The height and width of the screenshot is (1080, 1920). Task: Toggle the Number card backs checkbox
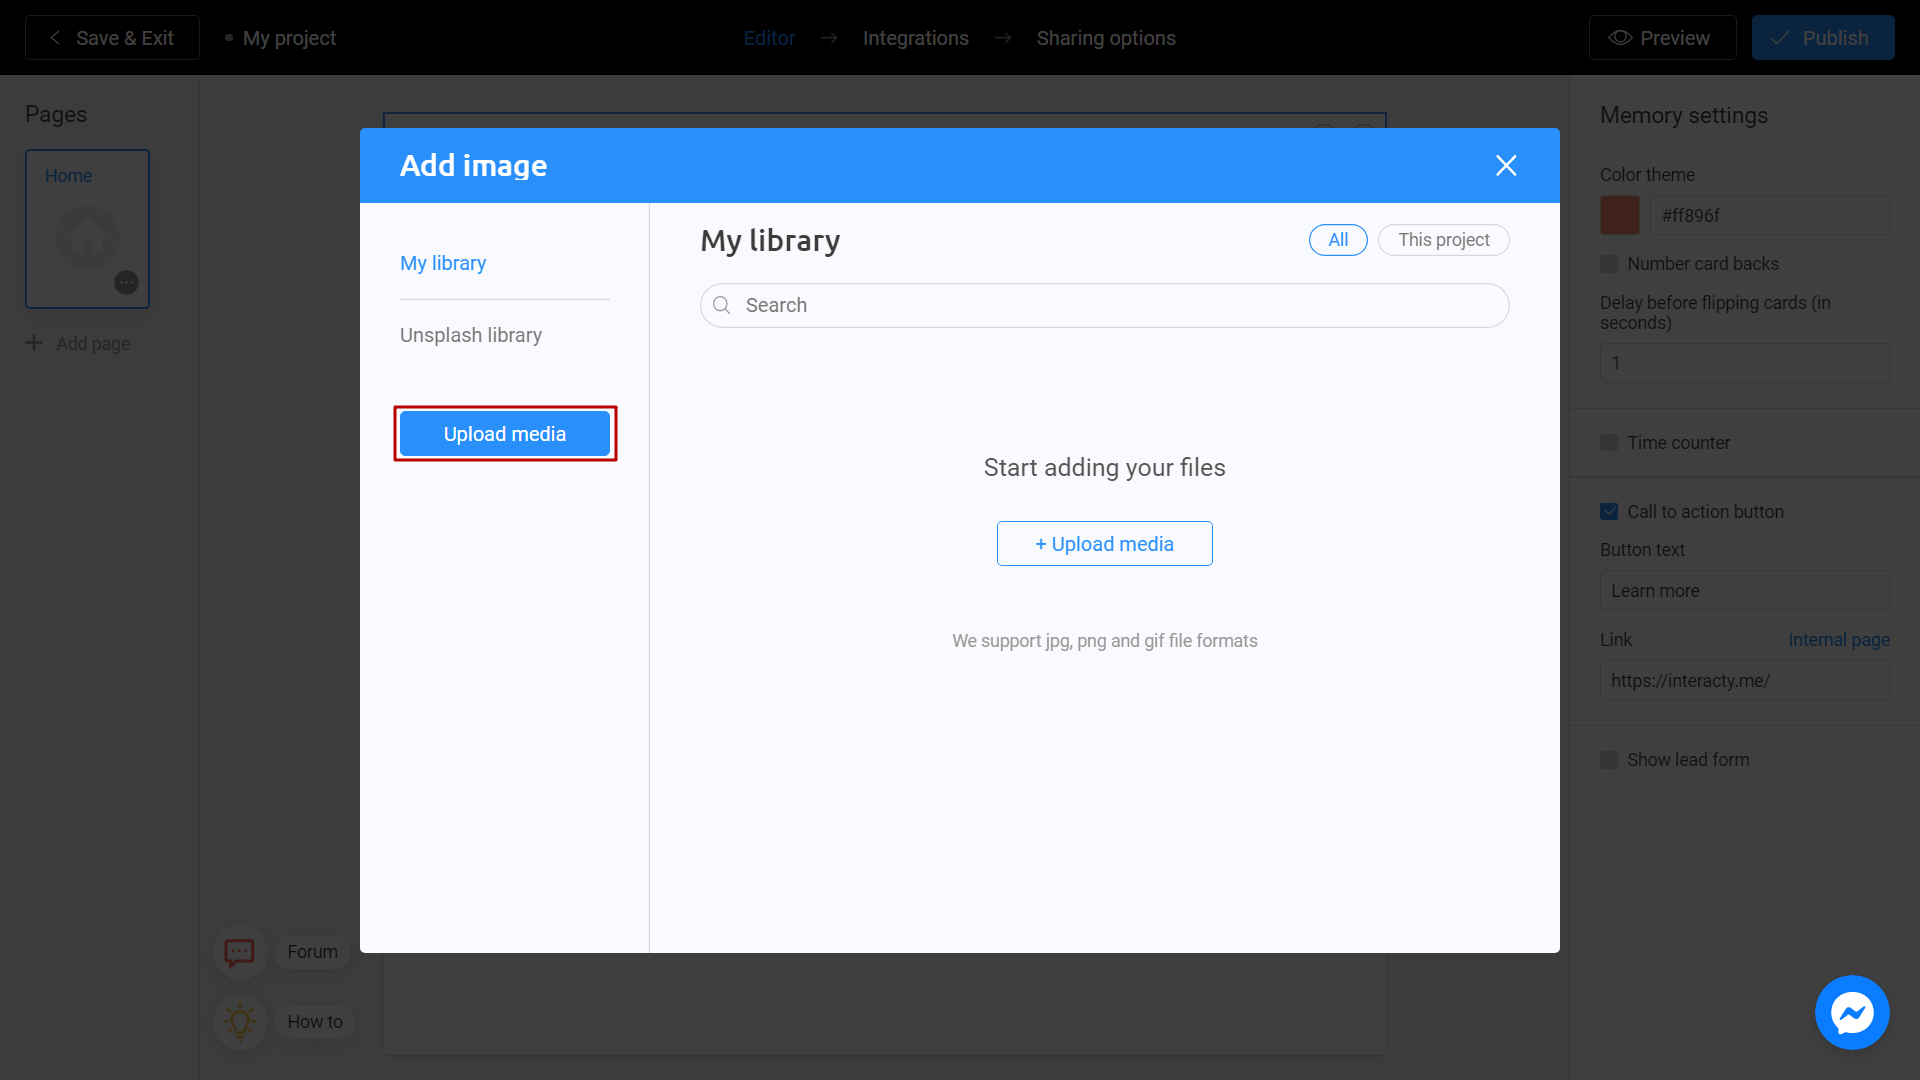pyautogui.click(x=1609, y=264)
